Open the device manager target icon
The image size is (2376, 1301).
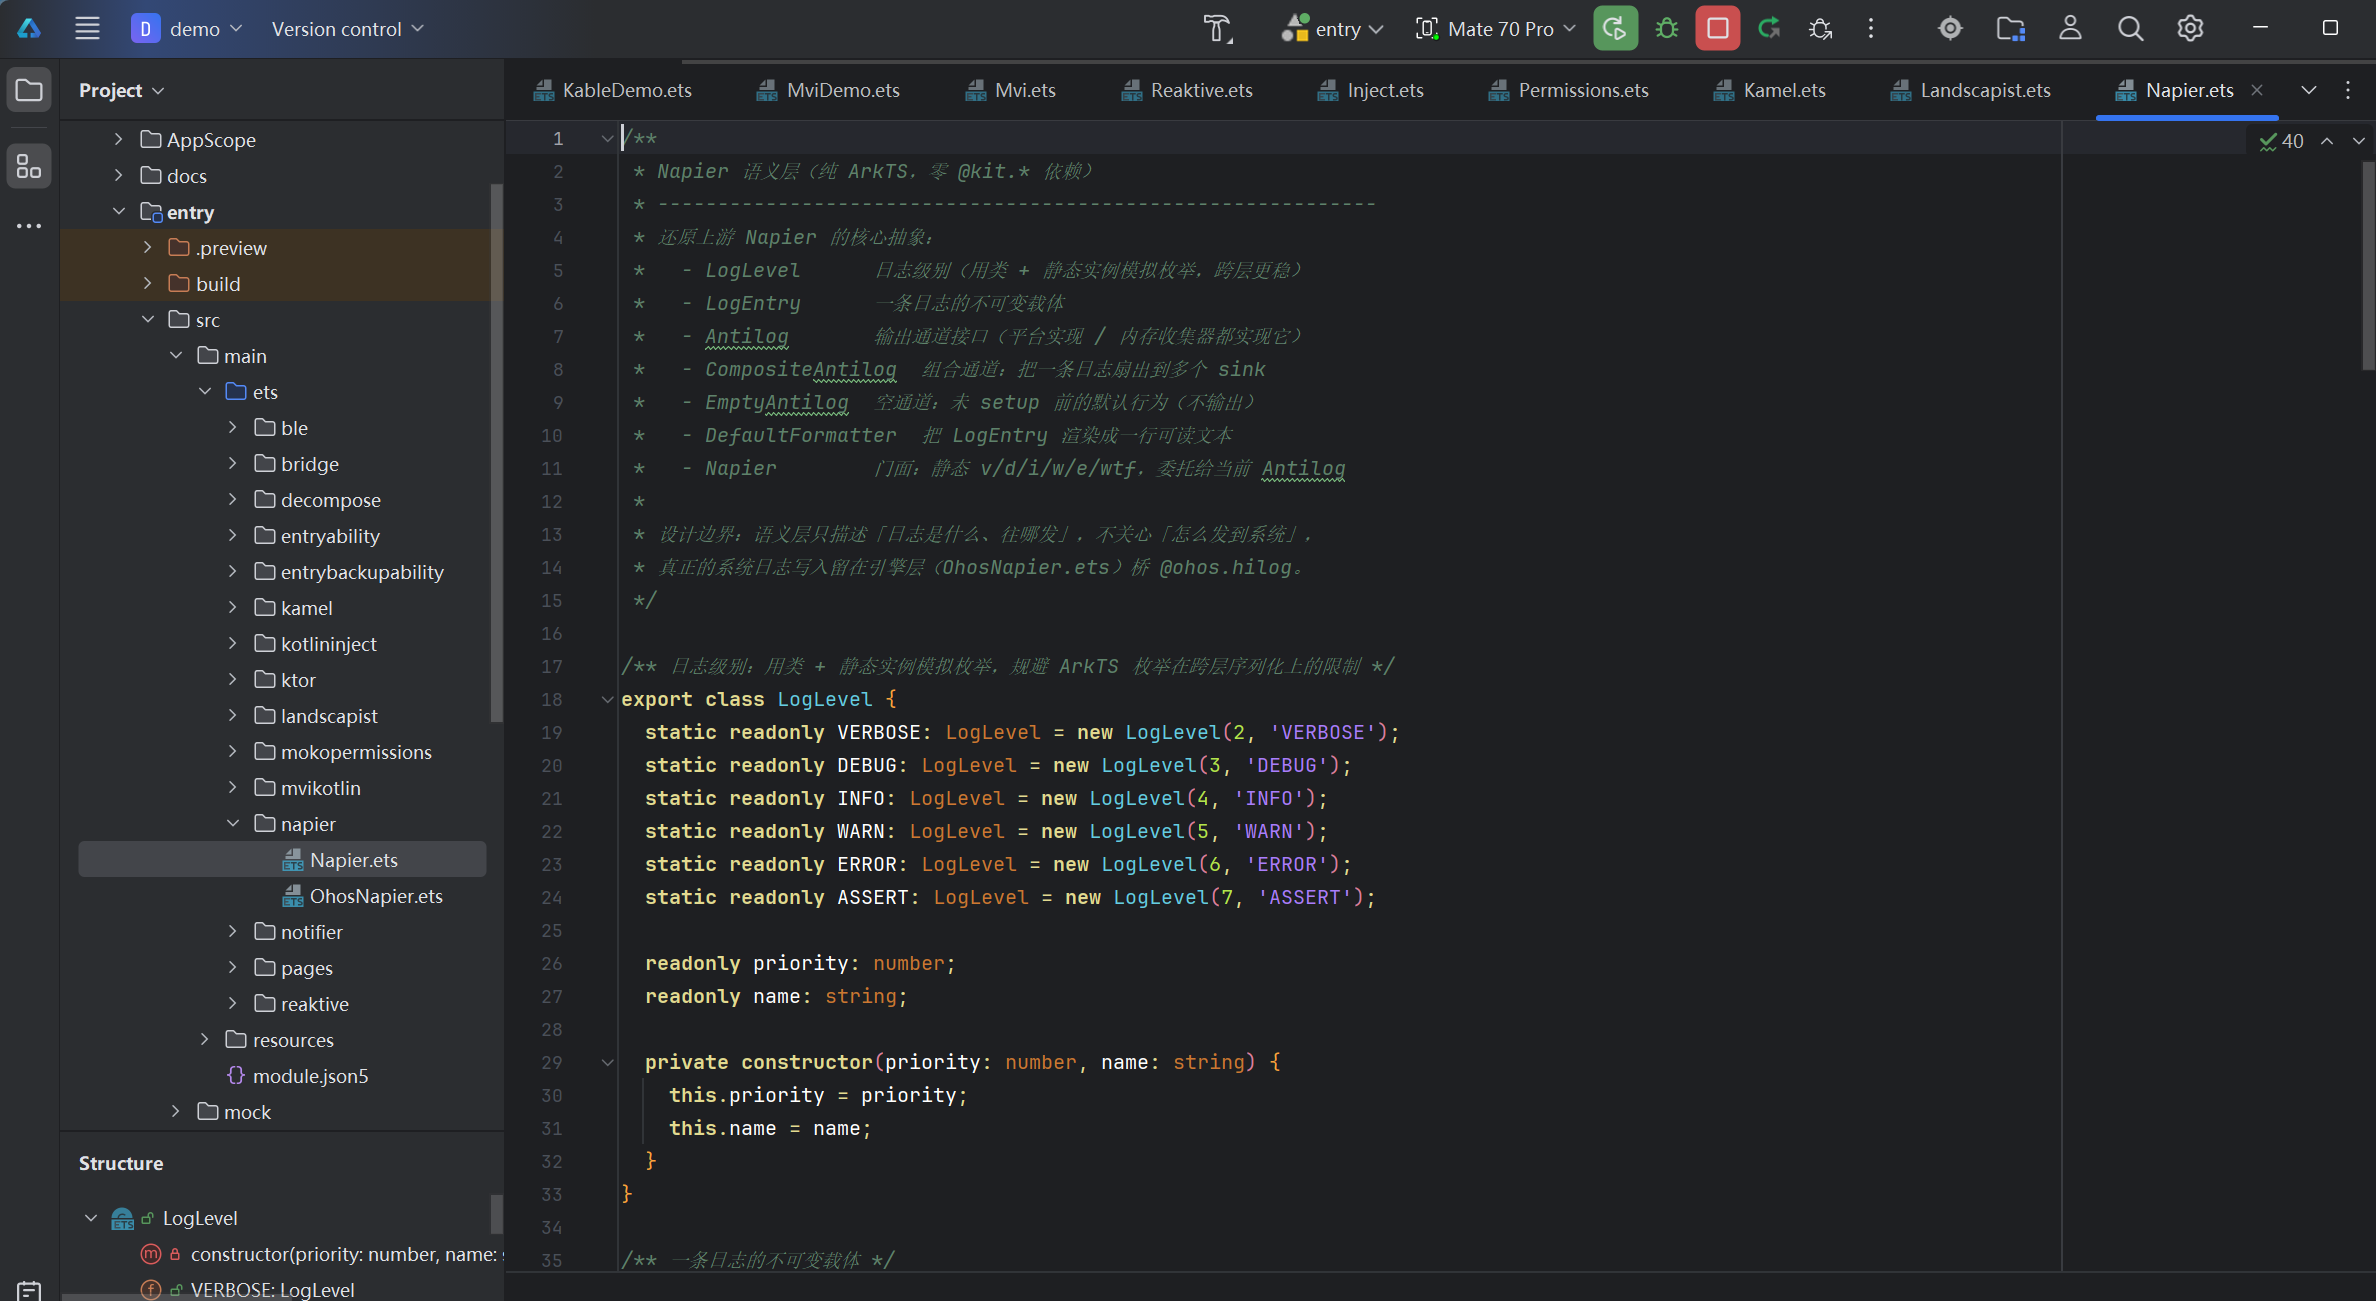[1950, 28]
